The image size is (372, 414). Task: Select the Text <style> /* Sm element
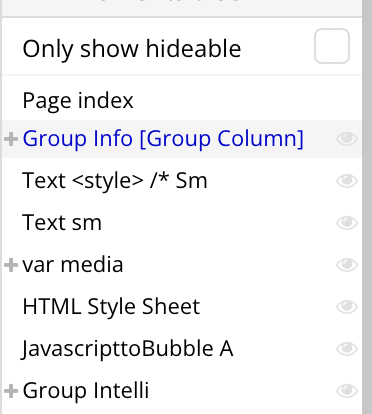click(115, 181)
